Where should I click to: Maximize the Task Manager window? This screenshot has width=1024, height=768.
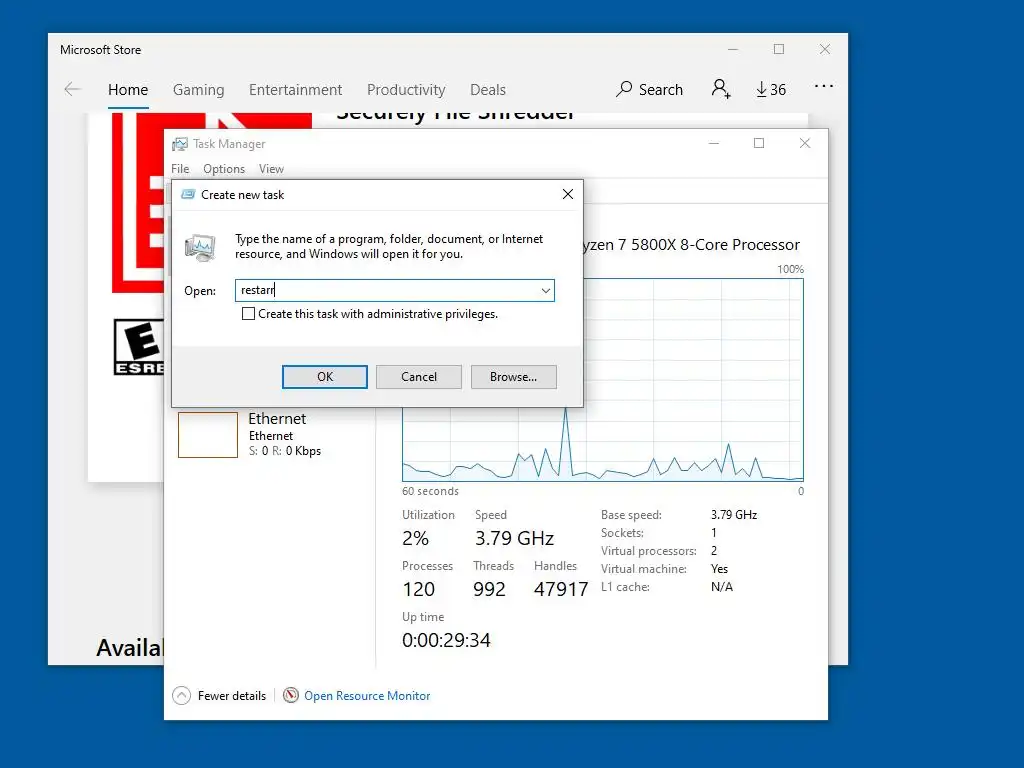pos(759,144)
